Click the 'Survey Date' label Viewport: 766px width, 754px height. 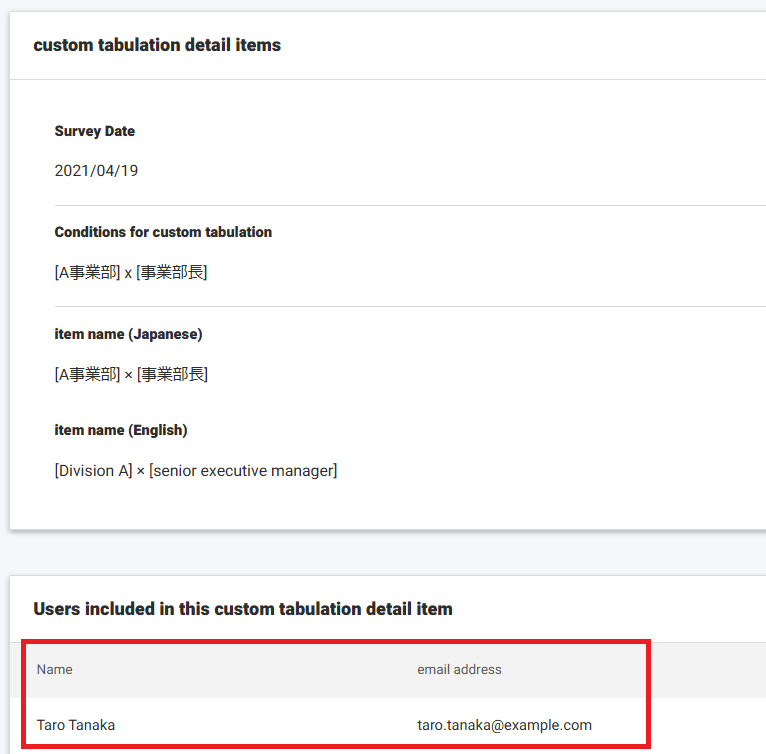point(94,131)
